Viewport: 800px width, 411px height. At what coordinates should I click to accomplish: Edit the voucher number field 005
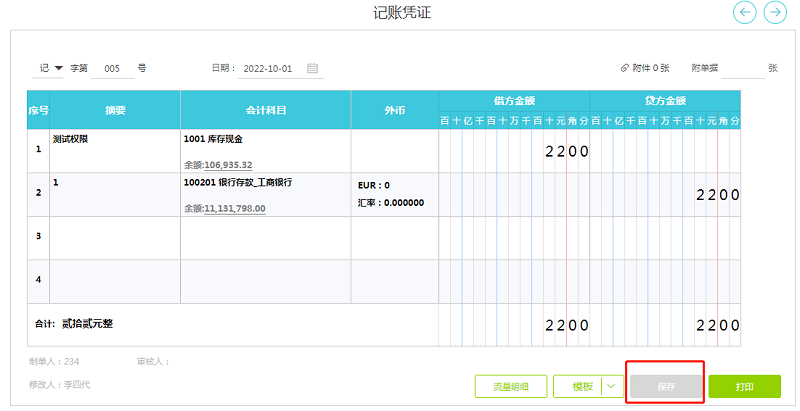coord(112,69)
